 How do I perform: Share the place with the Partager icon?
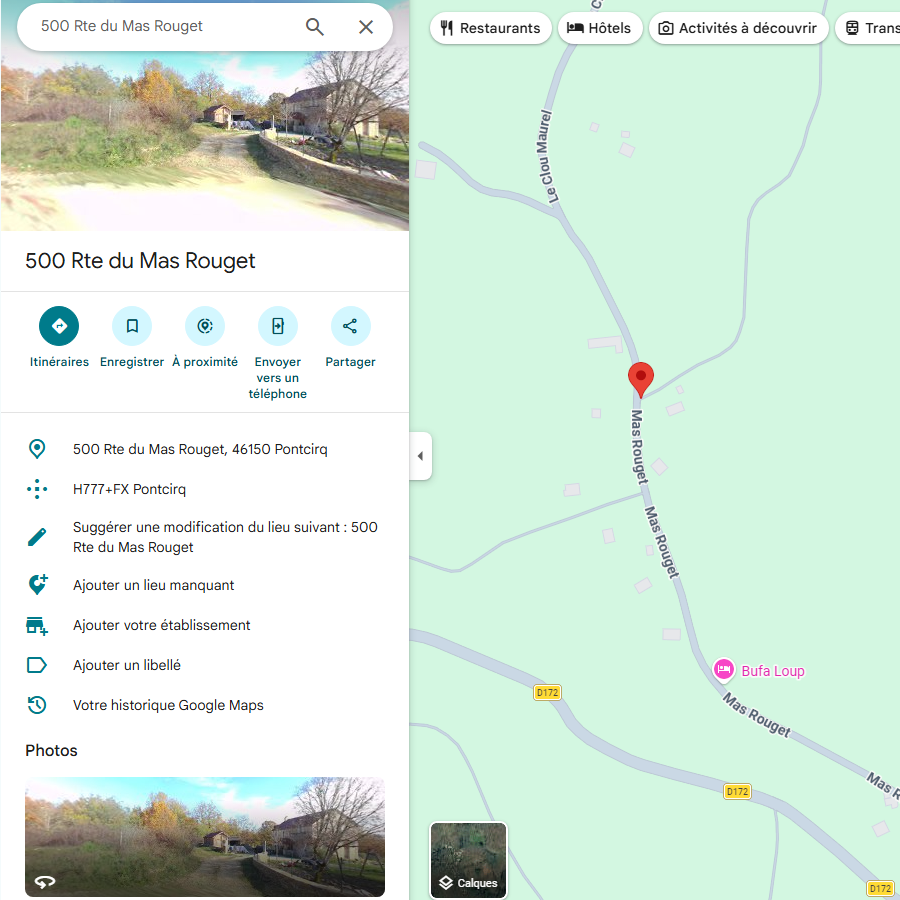(x=351, y=326)
